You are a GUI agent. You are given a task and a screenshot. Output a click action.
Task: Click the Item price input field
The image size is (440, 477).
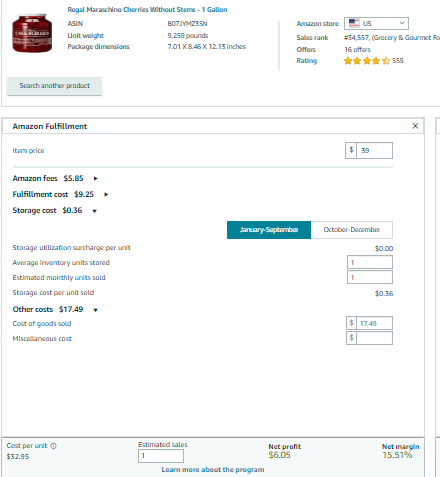tap(374, 150)
